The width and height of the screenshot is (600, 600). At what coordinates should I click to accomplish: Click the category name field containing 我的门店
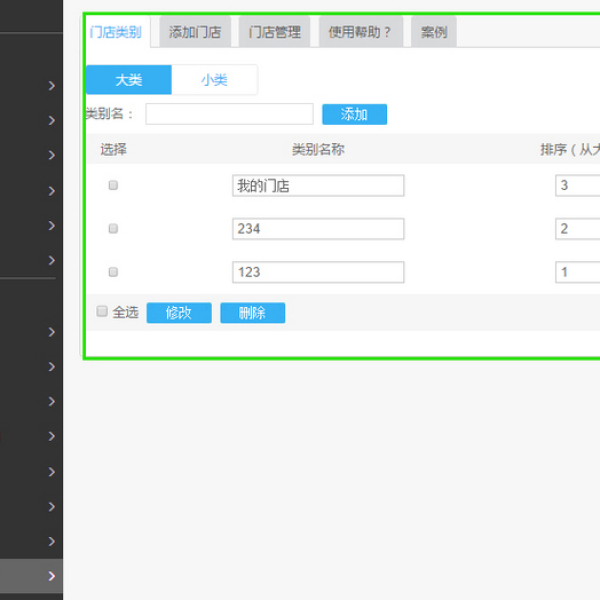pyautogui.click(x=317, y=186)
